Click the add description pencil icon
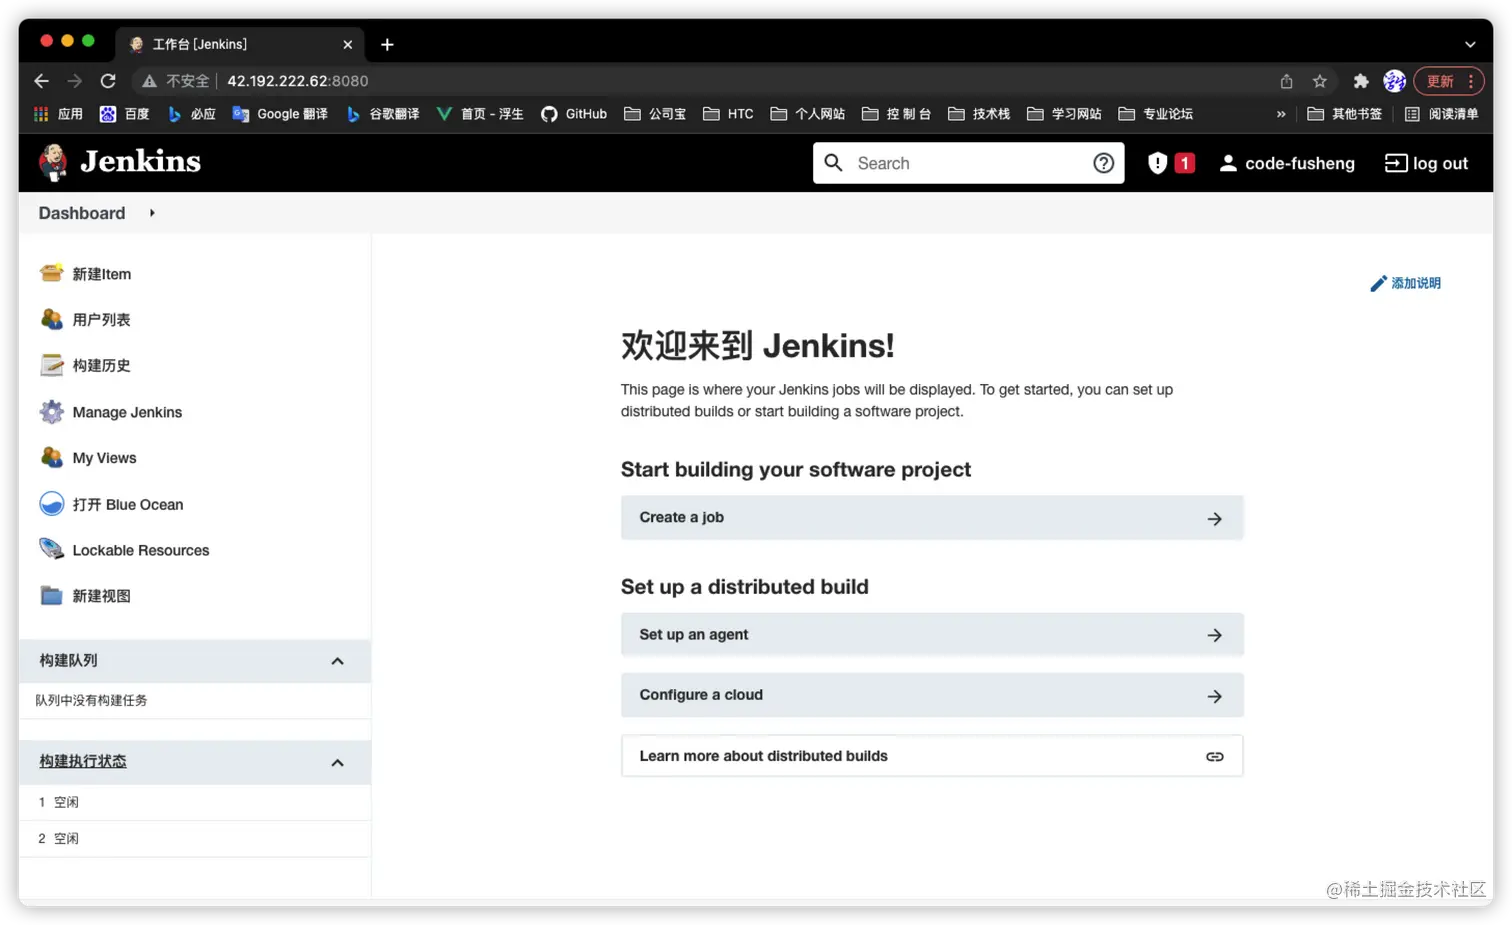 [x=1378, y=284]
